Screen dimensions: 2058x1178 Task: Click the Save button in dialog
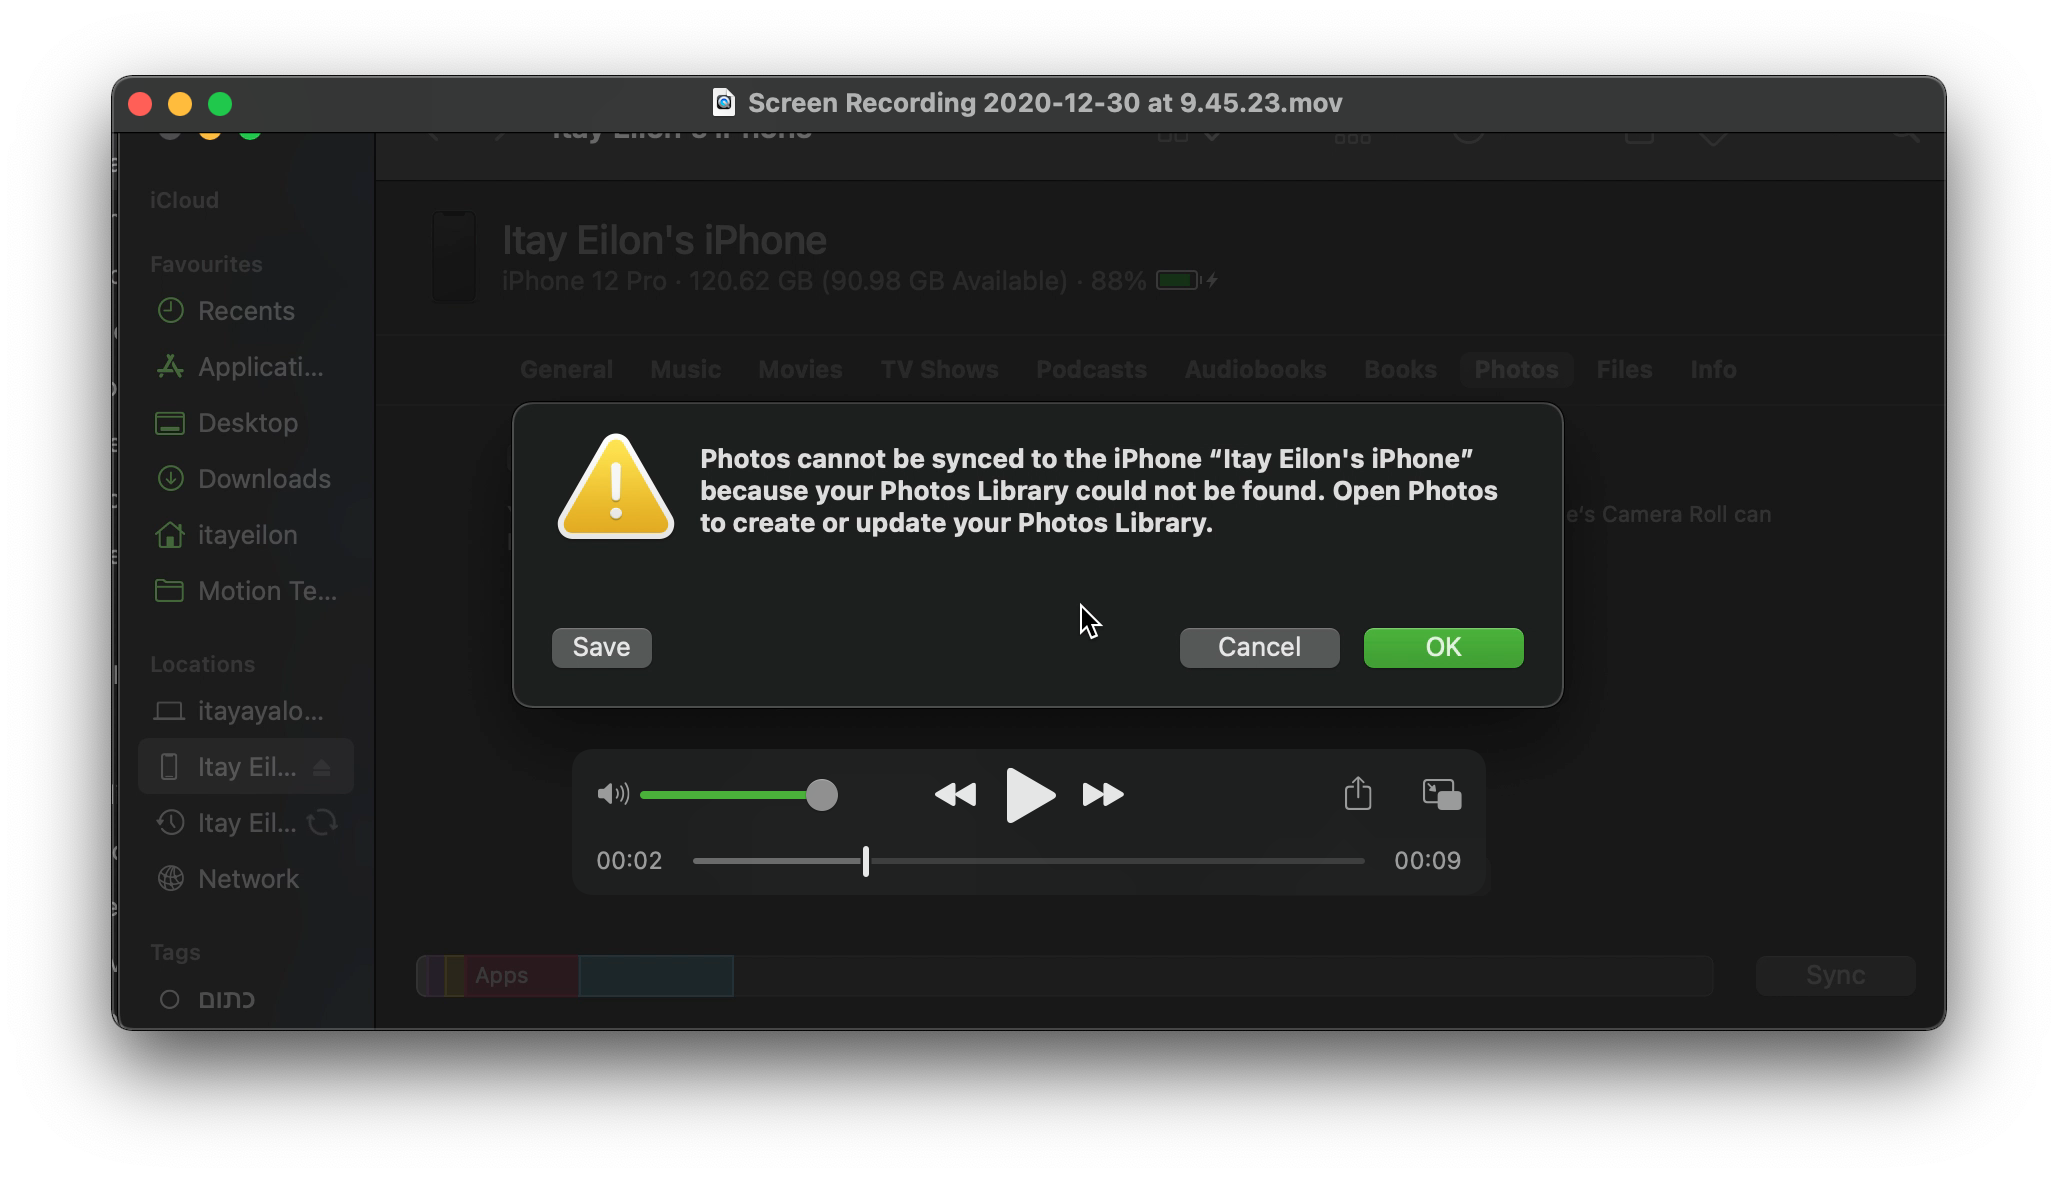(x=601, y=647)
